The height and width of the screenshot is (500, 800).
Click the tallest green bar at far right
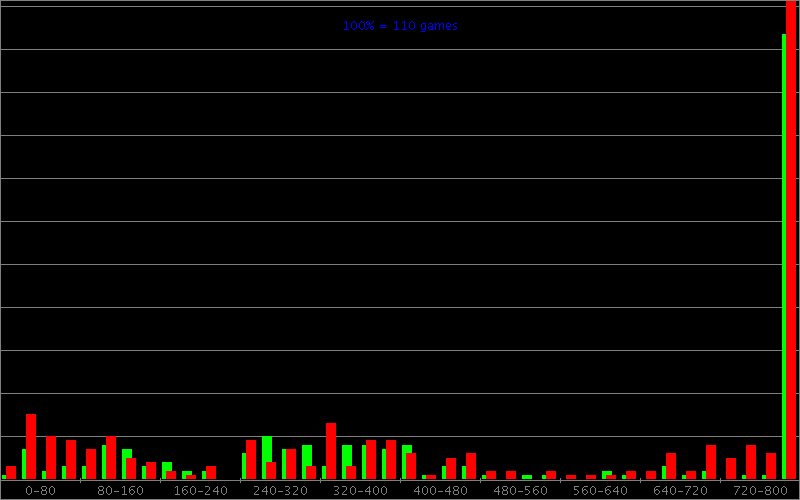point(784,257)
